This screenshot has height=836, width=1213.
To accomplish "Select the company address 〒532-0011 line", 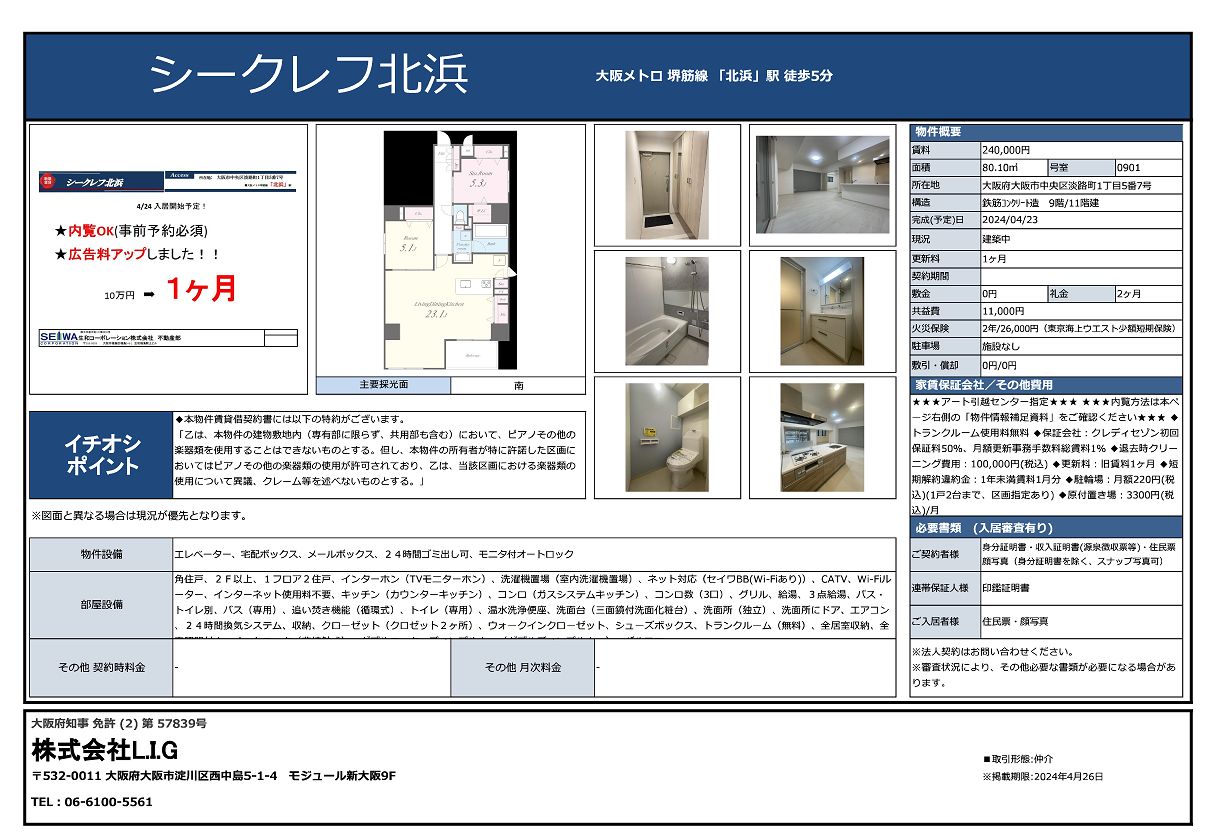I will tap(214, 776).
